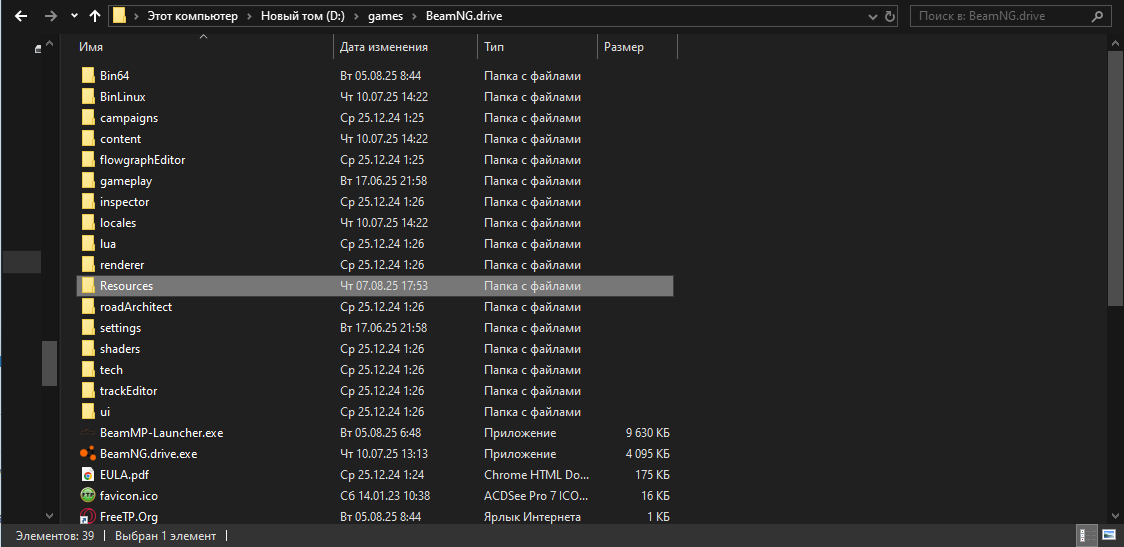Open the recent locations dropdown arrow

pos(75,16)
